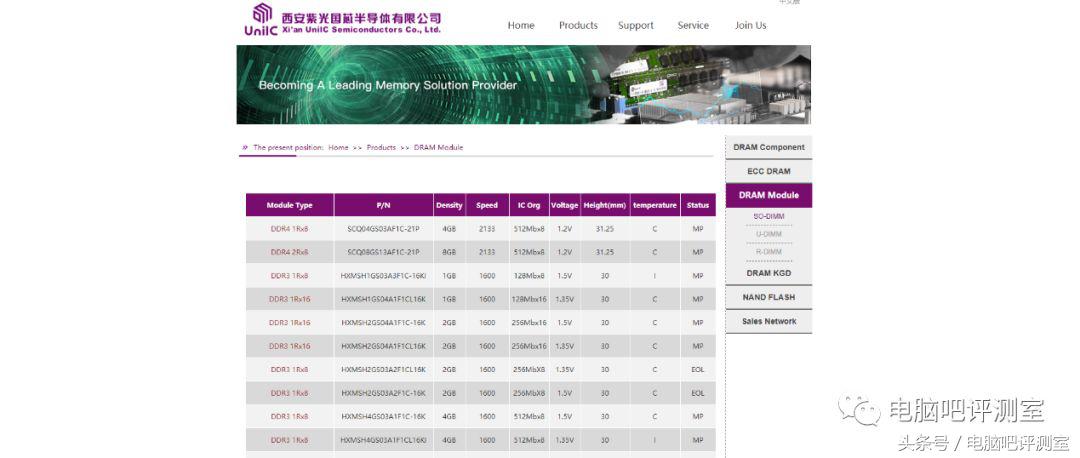The height and width of the screenshot is (458, 1080).
Task: Open the Products navigation menu
Action: [578, 26]
